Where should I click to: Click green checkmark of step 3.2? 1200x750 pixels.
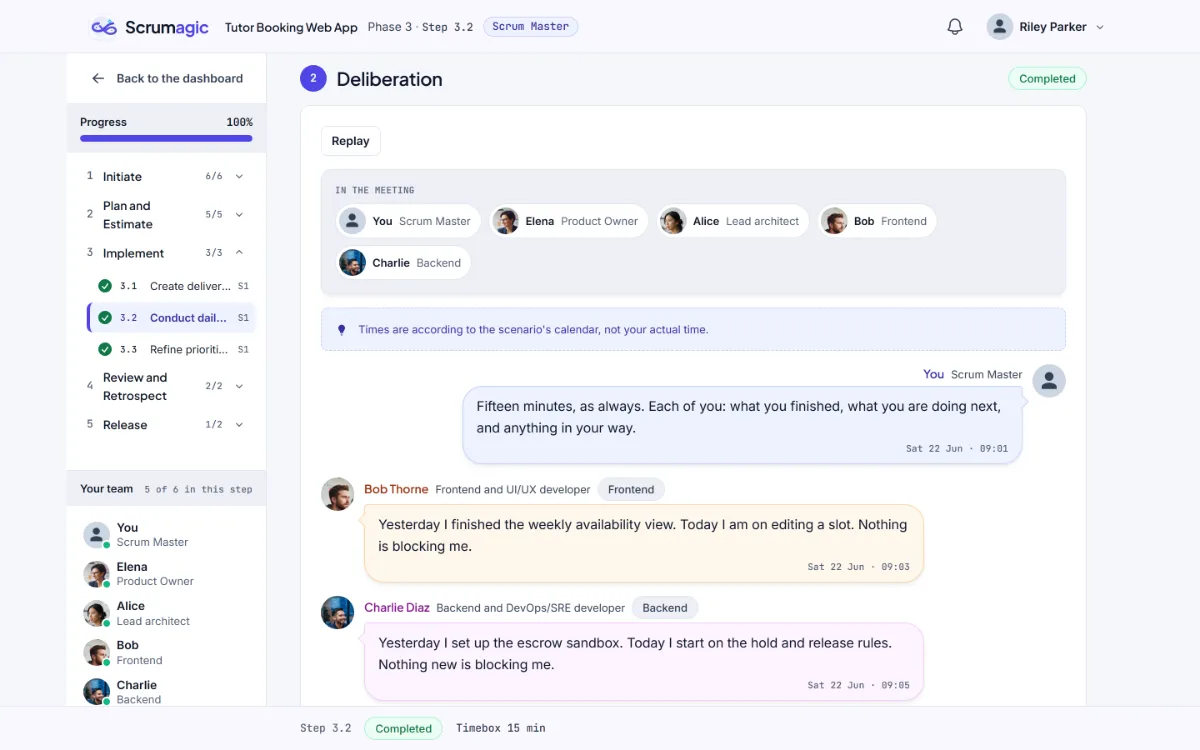[105, 318]
